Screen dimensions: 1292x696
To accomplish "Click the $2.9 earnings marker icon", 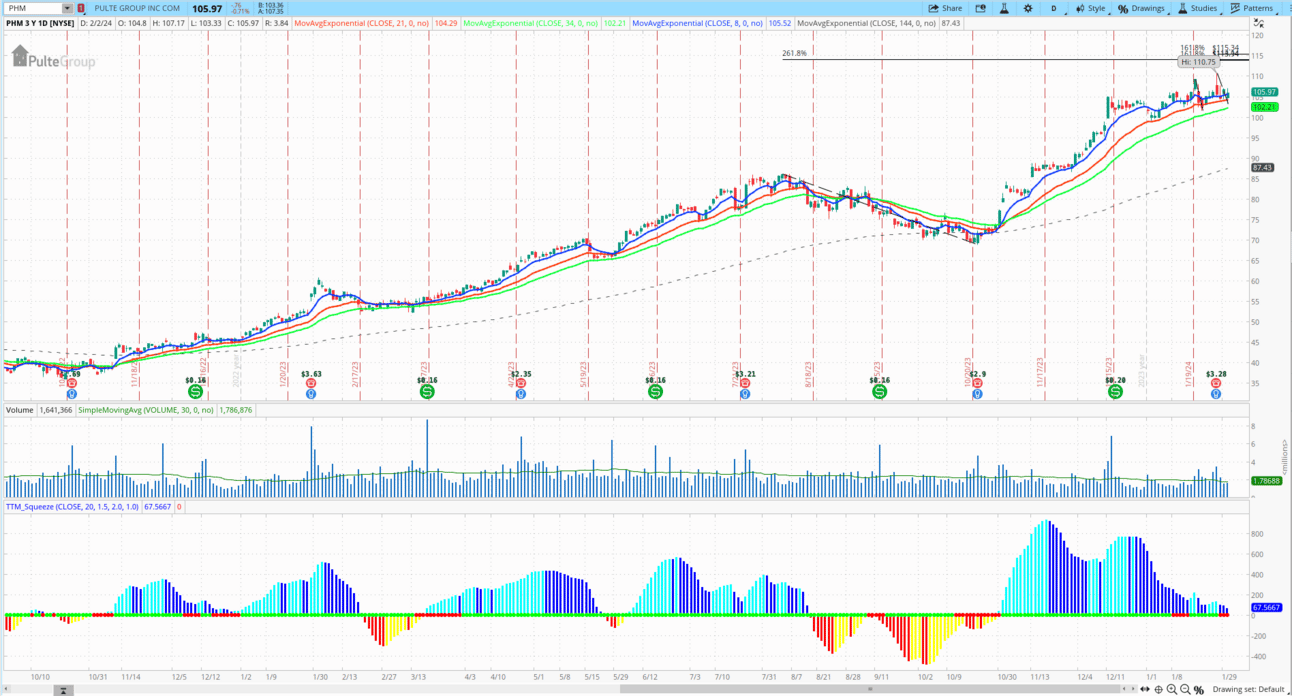I will pyautogui.click(x=977, y=384).
